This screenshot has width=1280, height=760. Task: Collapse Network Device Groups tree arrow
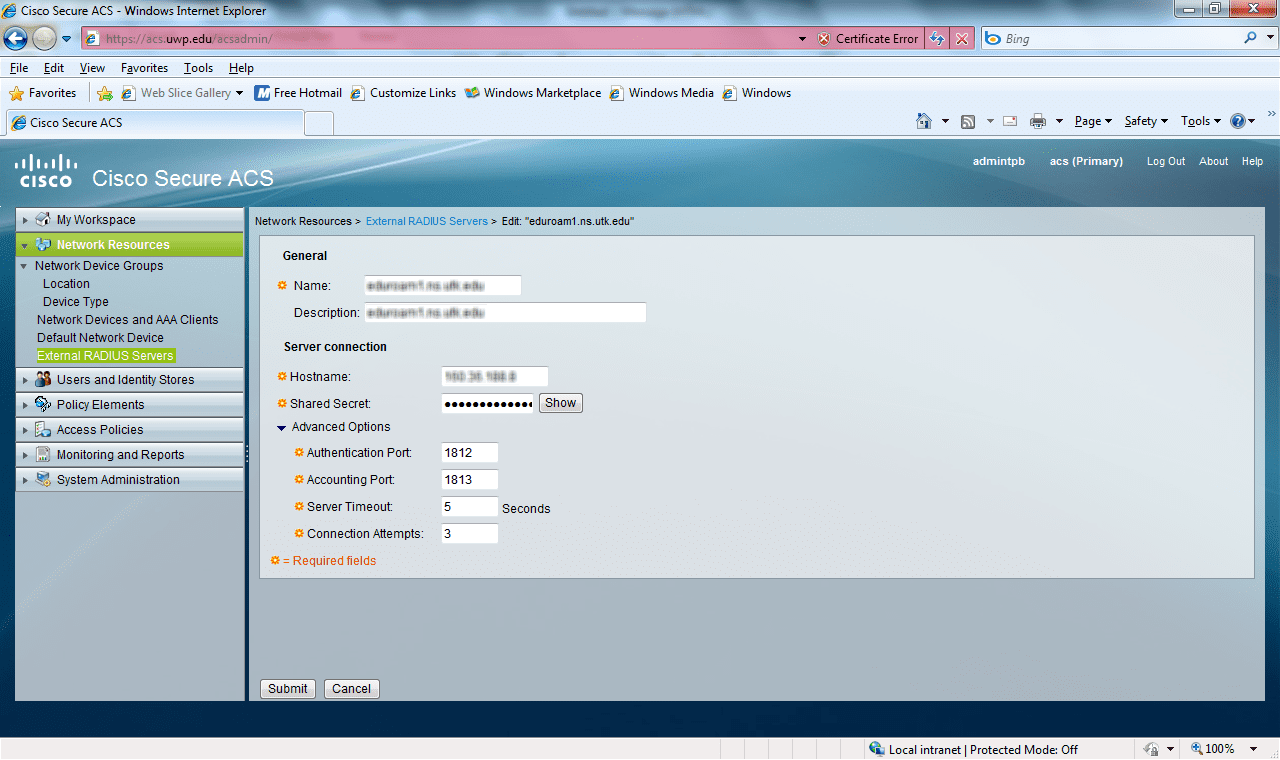click(25, 266)
